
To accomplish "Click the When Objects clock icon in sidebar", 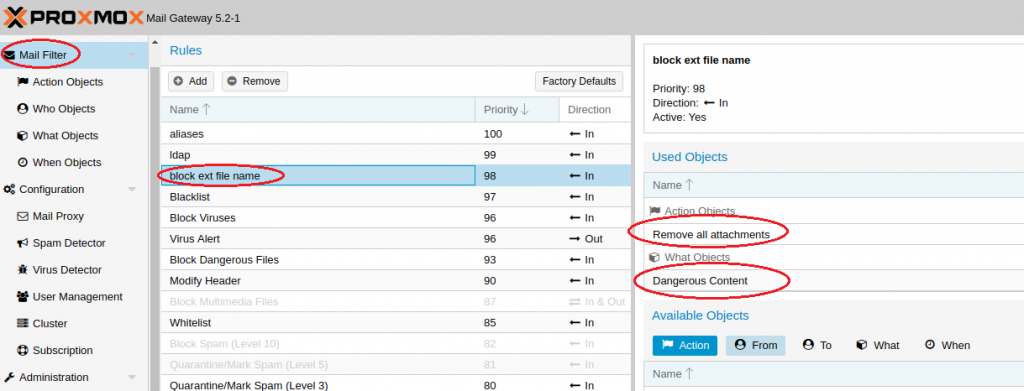I will pyautogui.click(x=22, y=163).
